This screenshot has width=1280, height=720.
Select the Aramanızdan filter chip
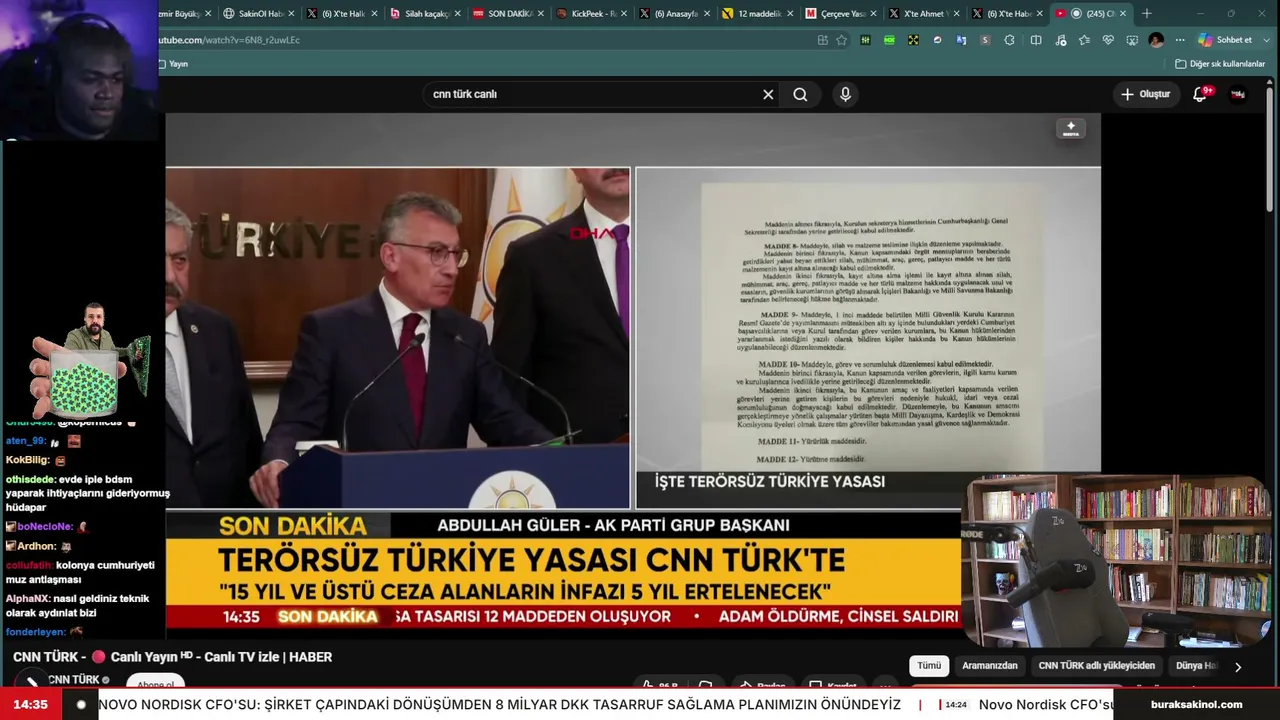coord(990,666)
